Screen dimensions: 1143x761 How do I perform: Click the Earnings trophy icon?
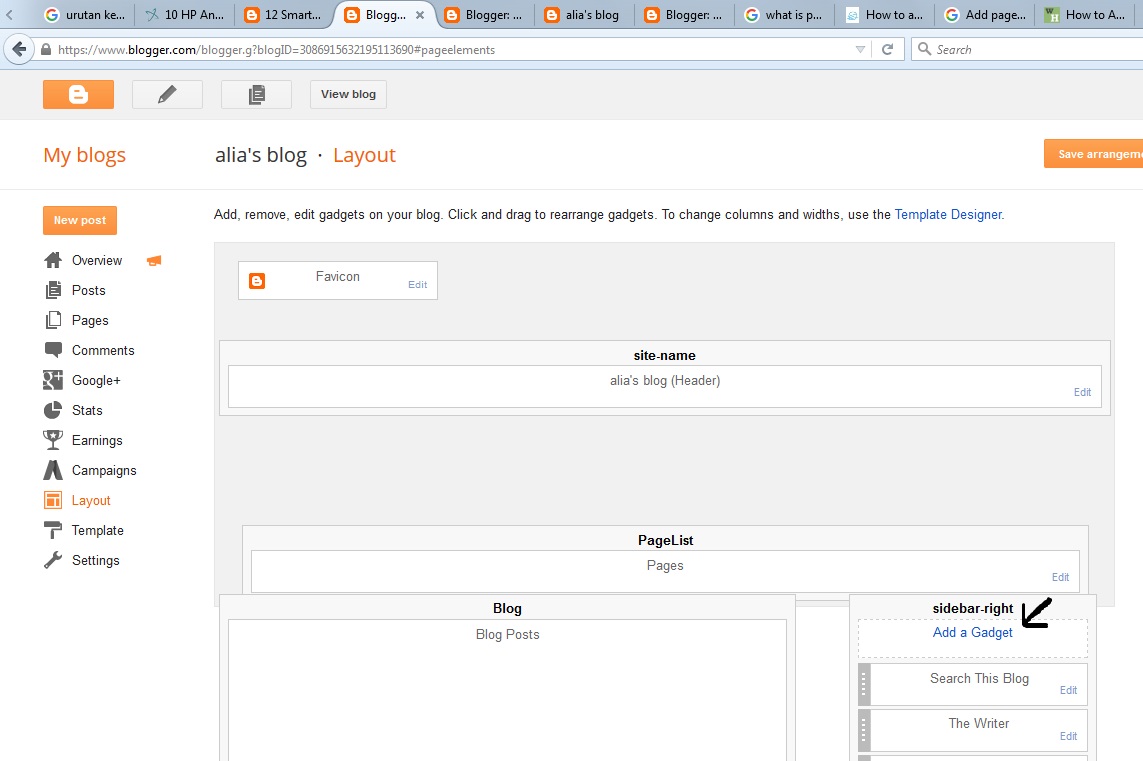point(53,440)
